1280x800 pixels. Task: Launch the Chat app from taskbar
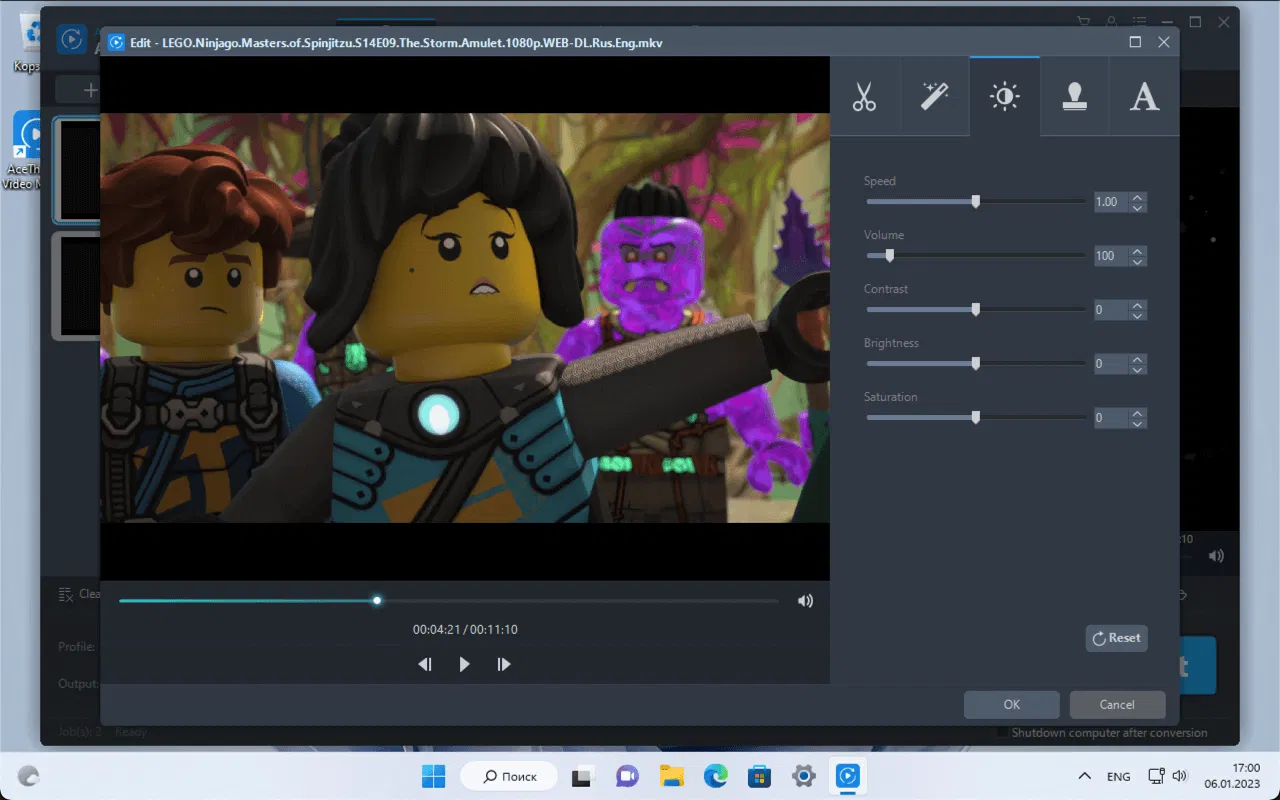pos(627,776)
